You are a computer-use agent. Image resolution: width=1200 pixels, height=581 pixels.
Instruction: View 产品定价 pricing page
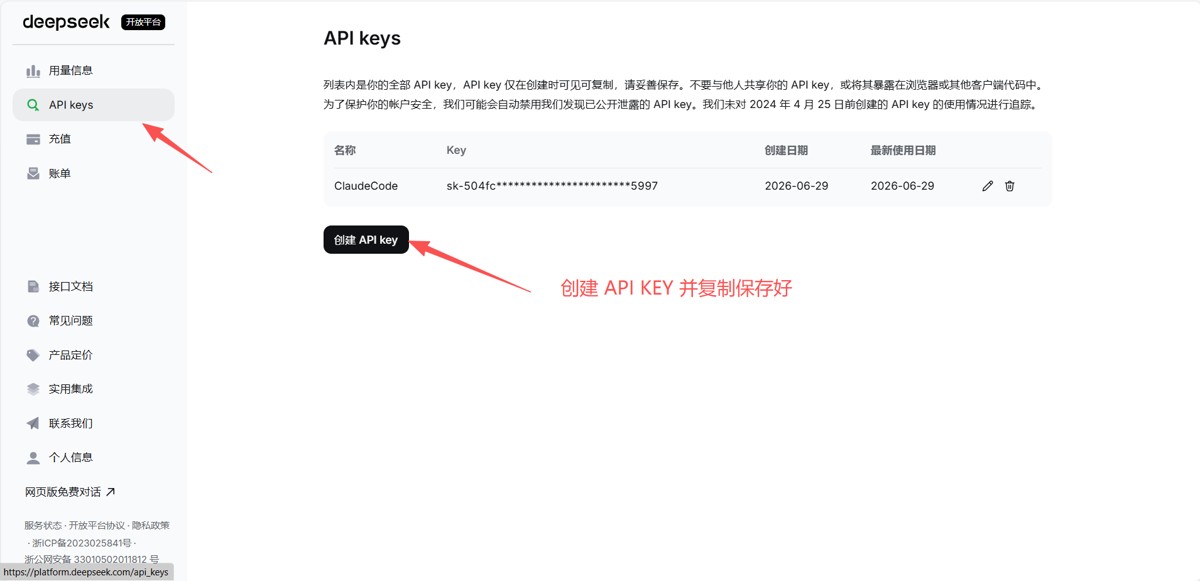coord(93,355)
